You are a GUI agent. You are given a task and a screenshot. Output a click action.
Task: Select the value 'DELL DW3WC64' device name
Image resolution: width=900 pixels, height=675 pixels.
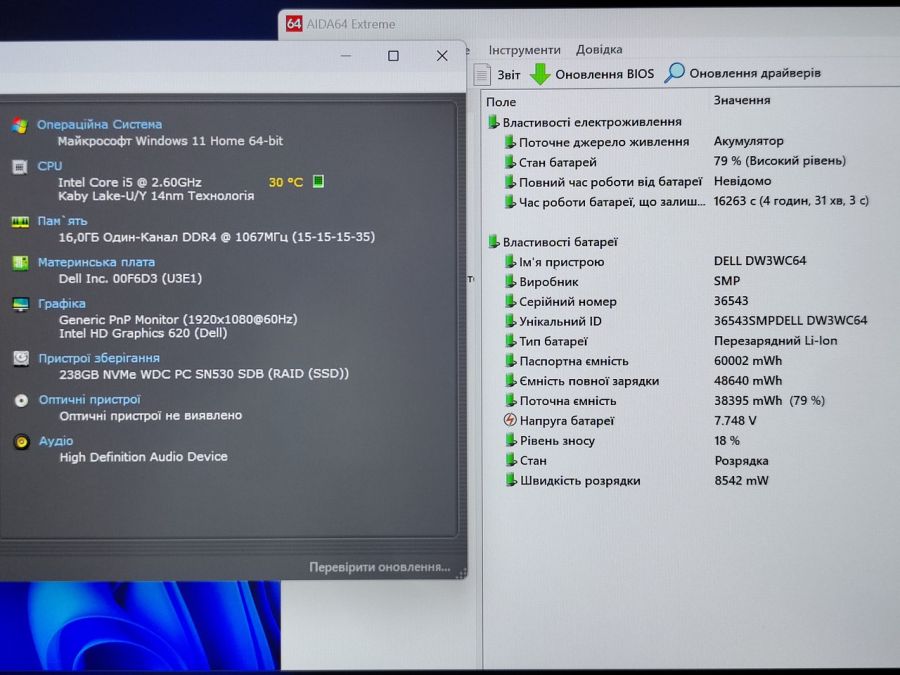760,261
